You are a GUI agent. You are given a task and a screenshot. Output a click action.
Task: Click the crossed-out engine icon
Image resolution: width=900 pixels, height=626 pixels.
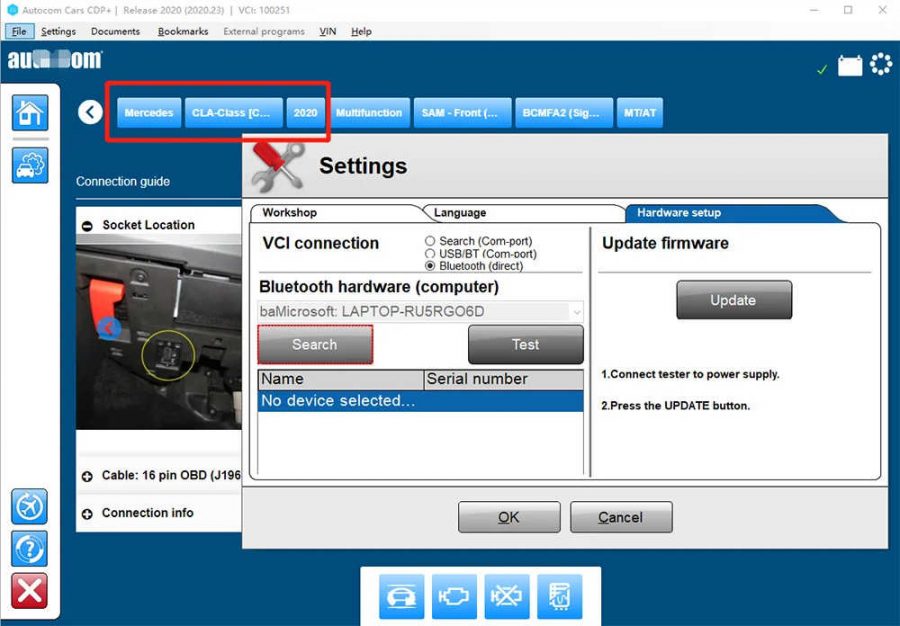(x=507, y=596)
